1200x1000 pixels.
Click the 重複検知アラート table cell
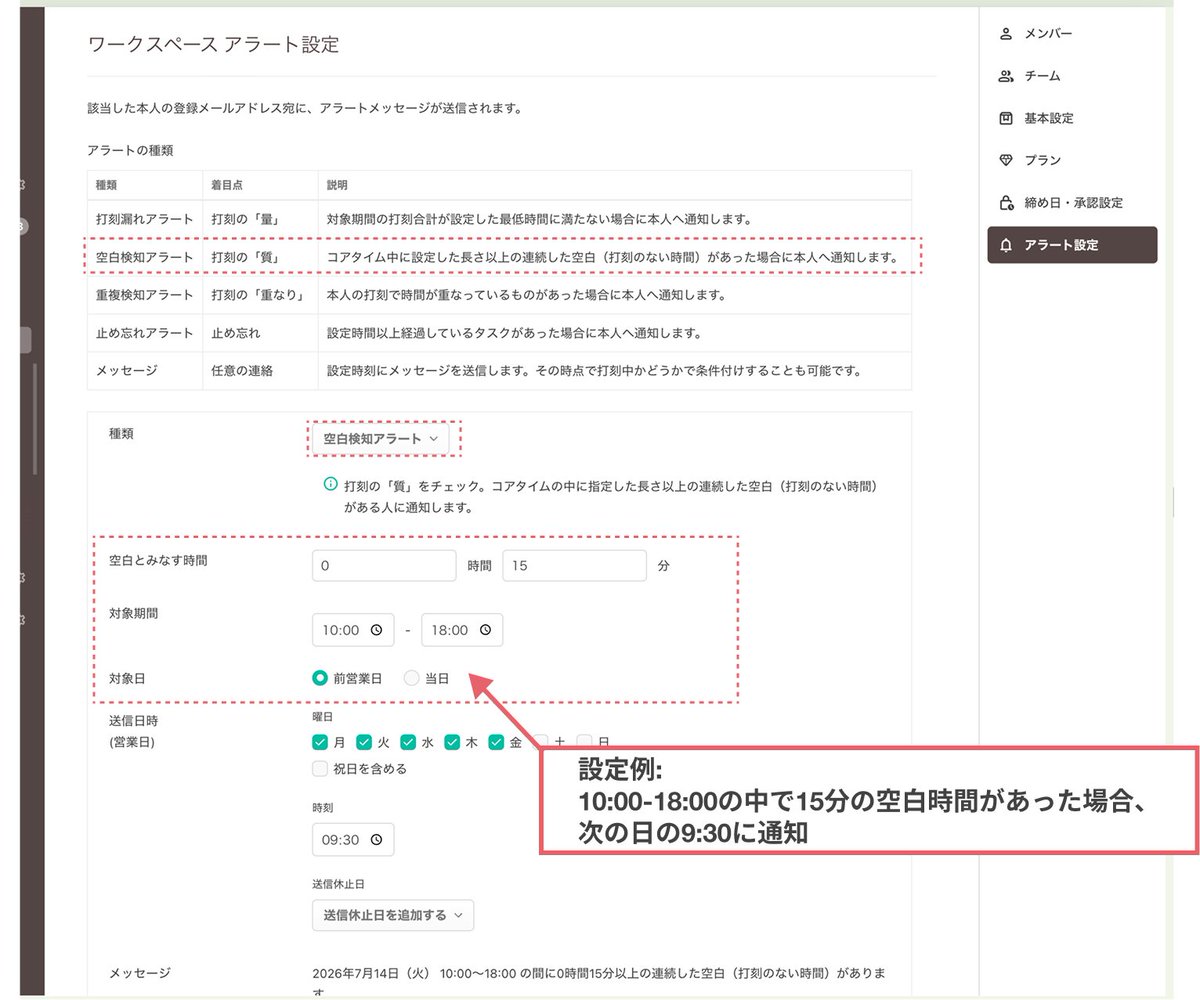pos(145,296)
